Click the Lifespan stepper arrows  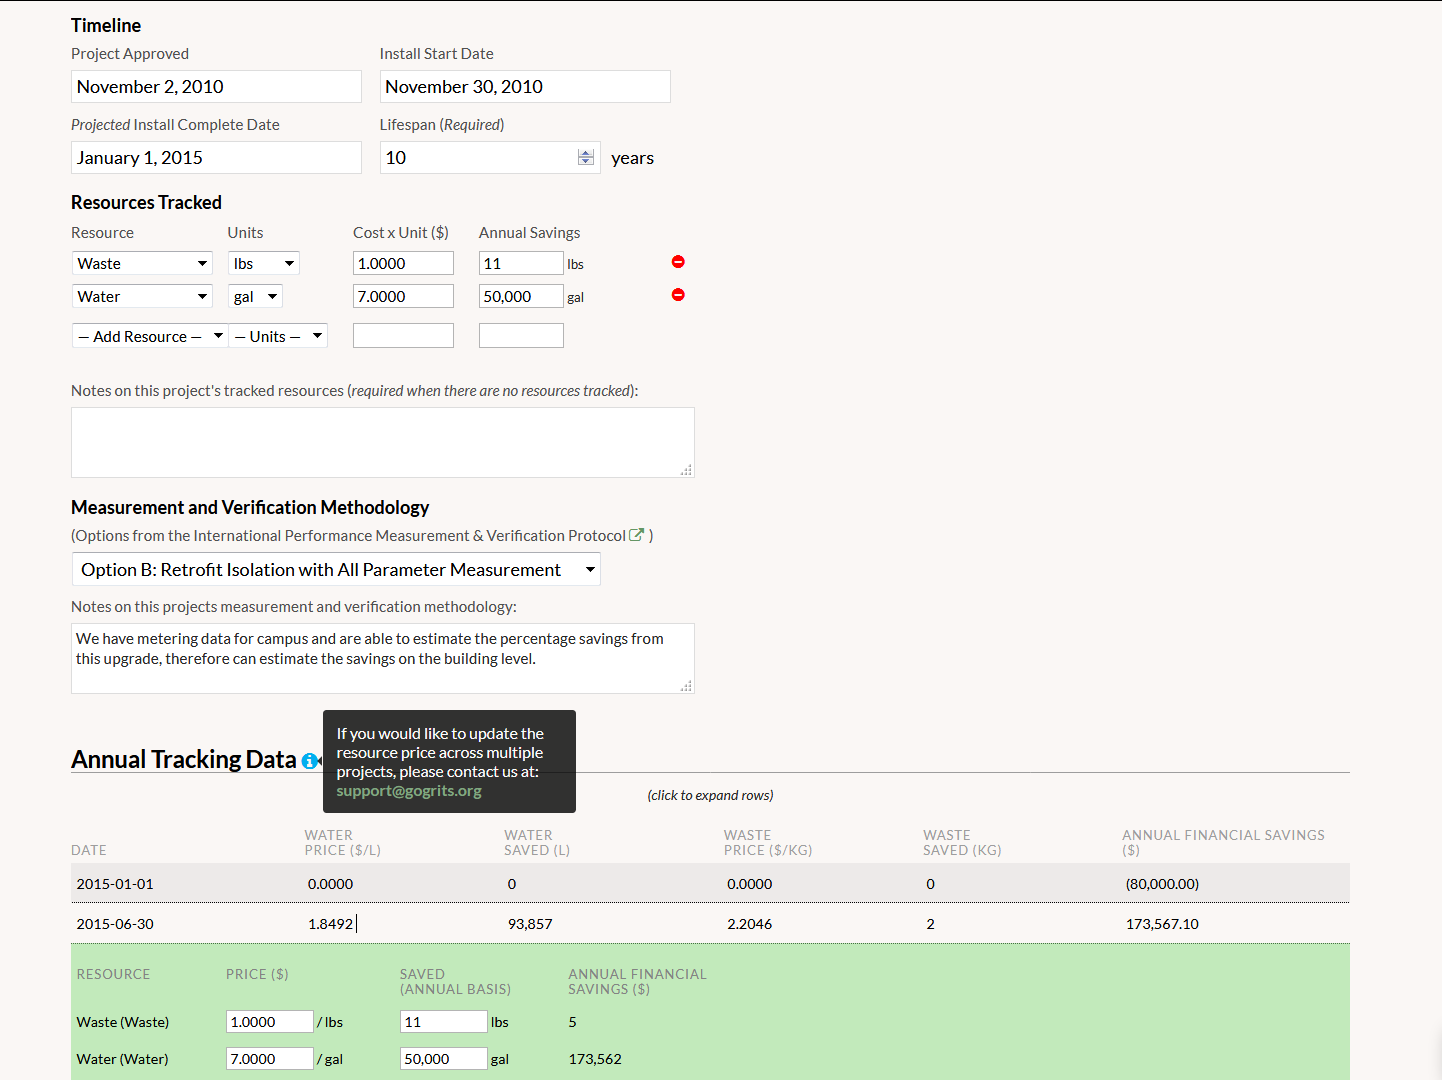586,157
